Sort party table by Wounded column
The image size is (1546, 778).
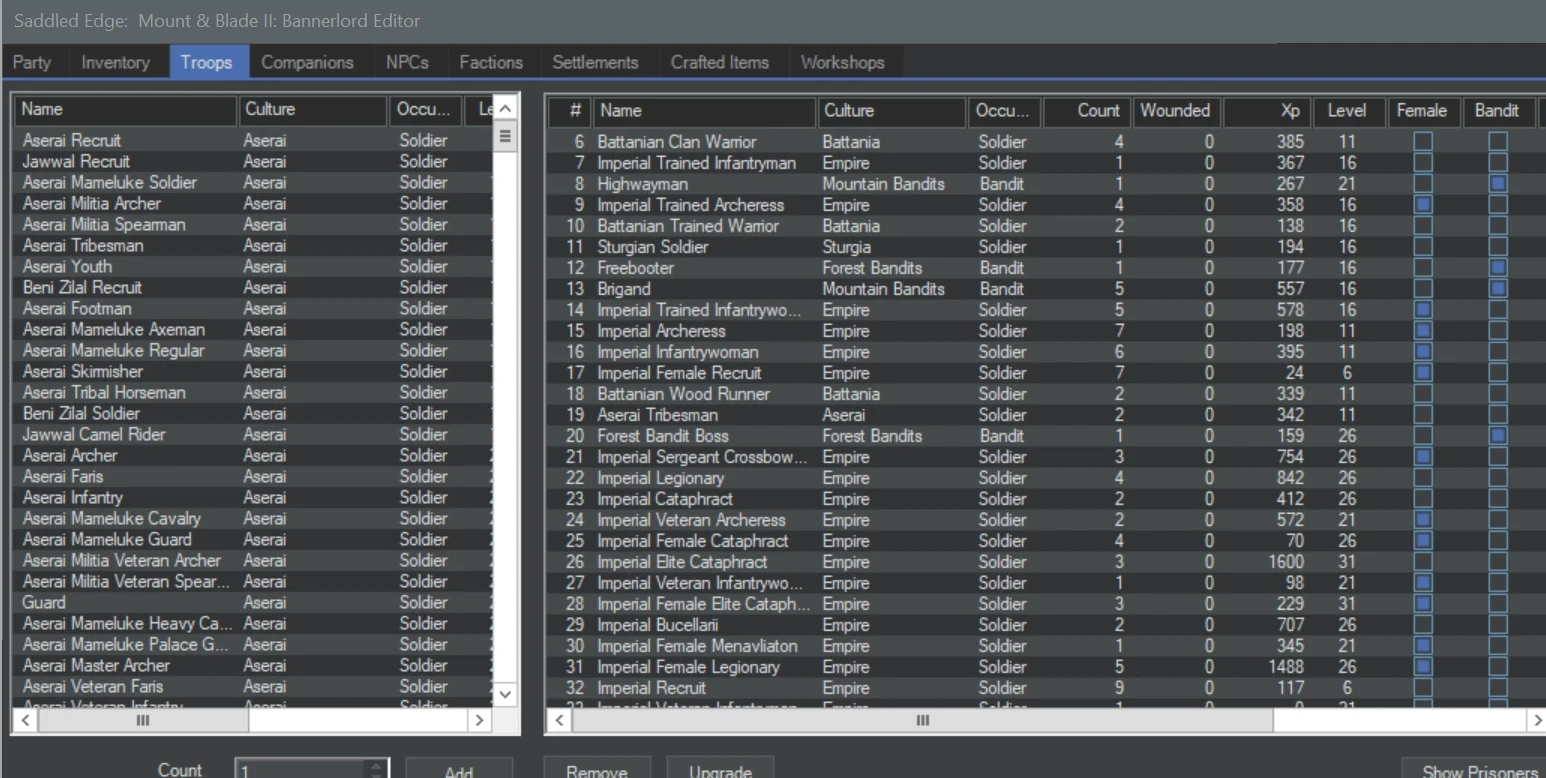click(1176, 111)
